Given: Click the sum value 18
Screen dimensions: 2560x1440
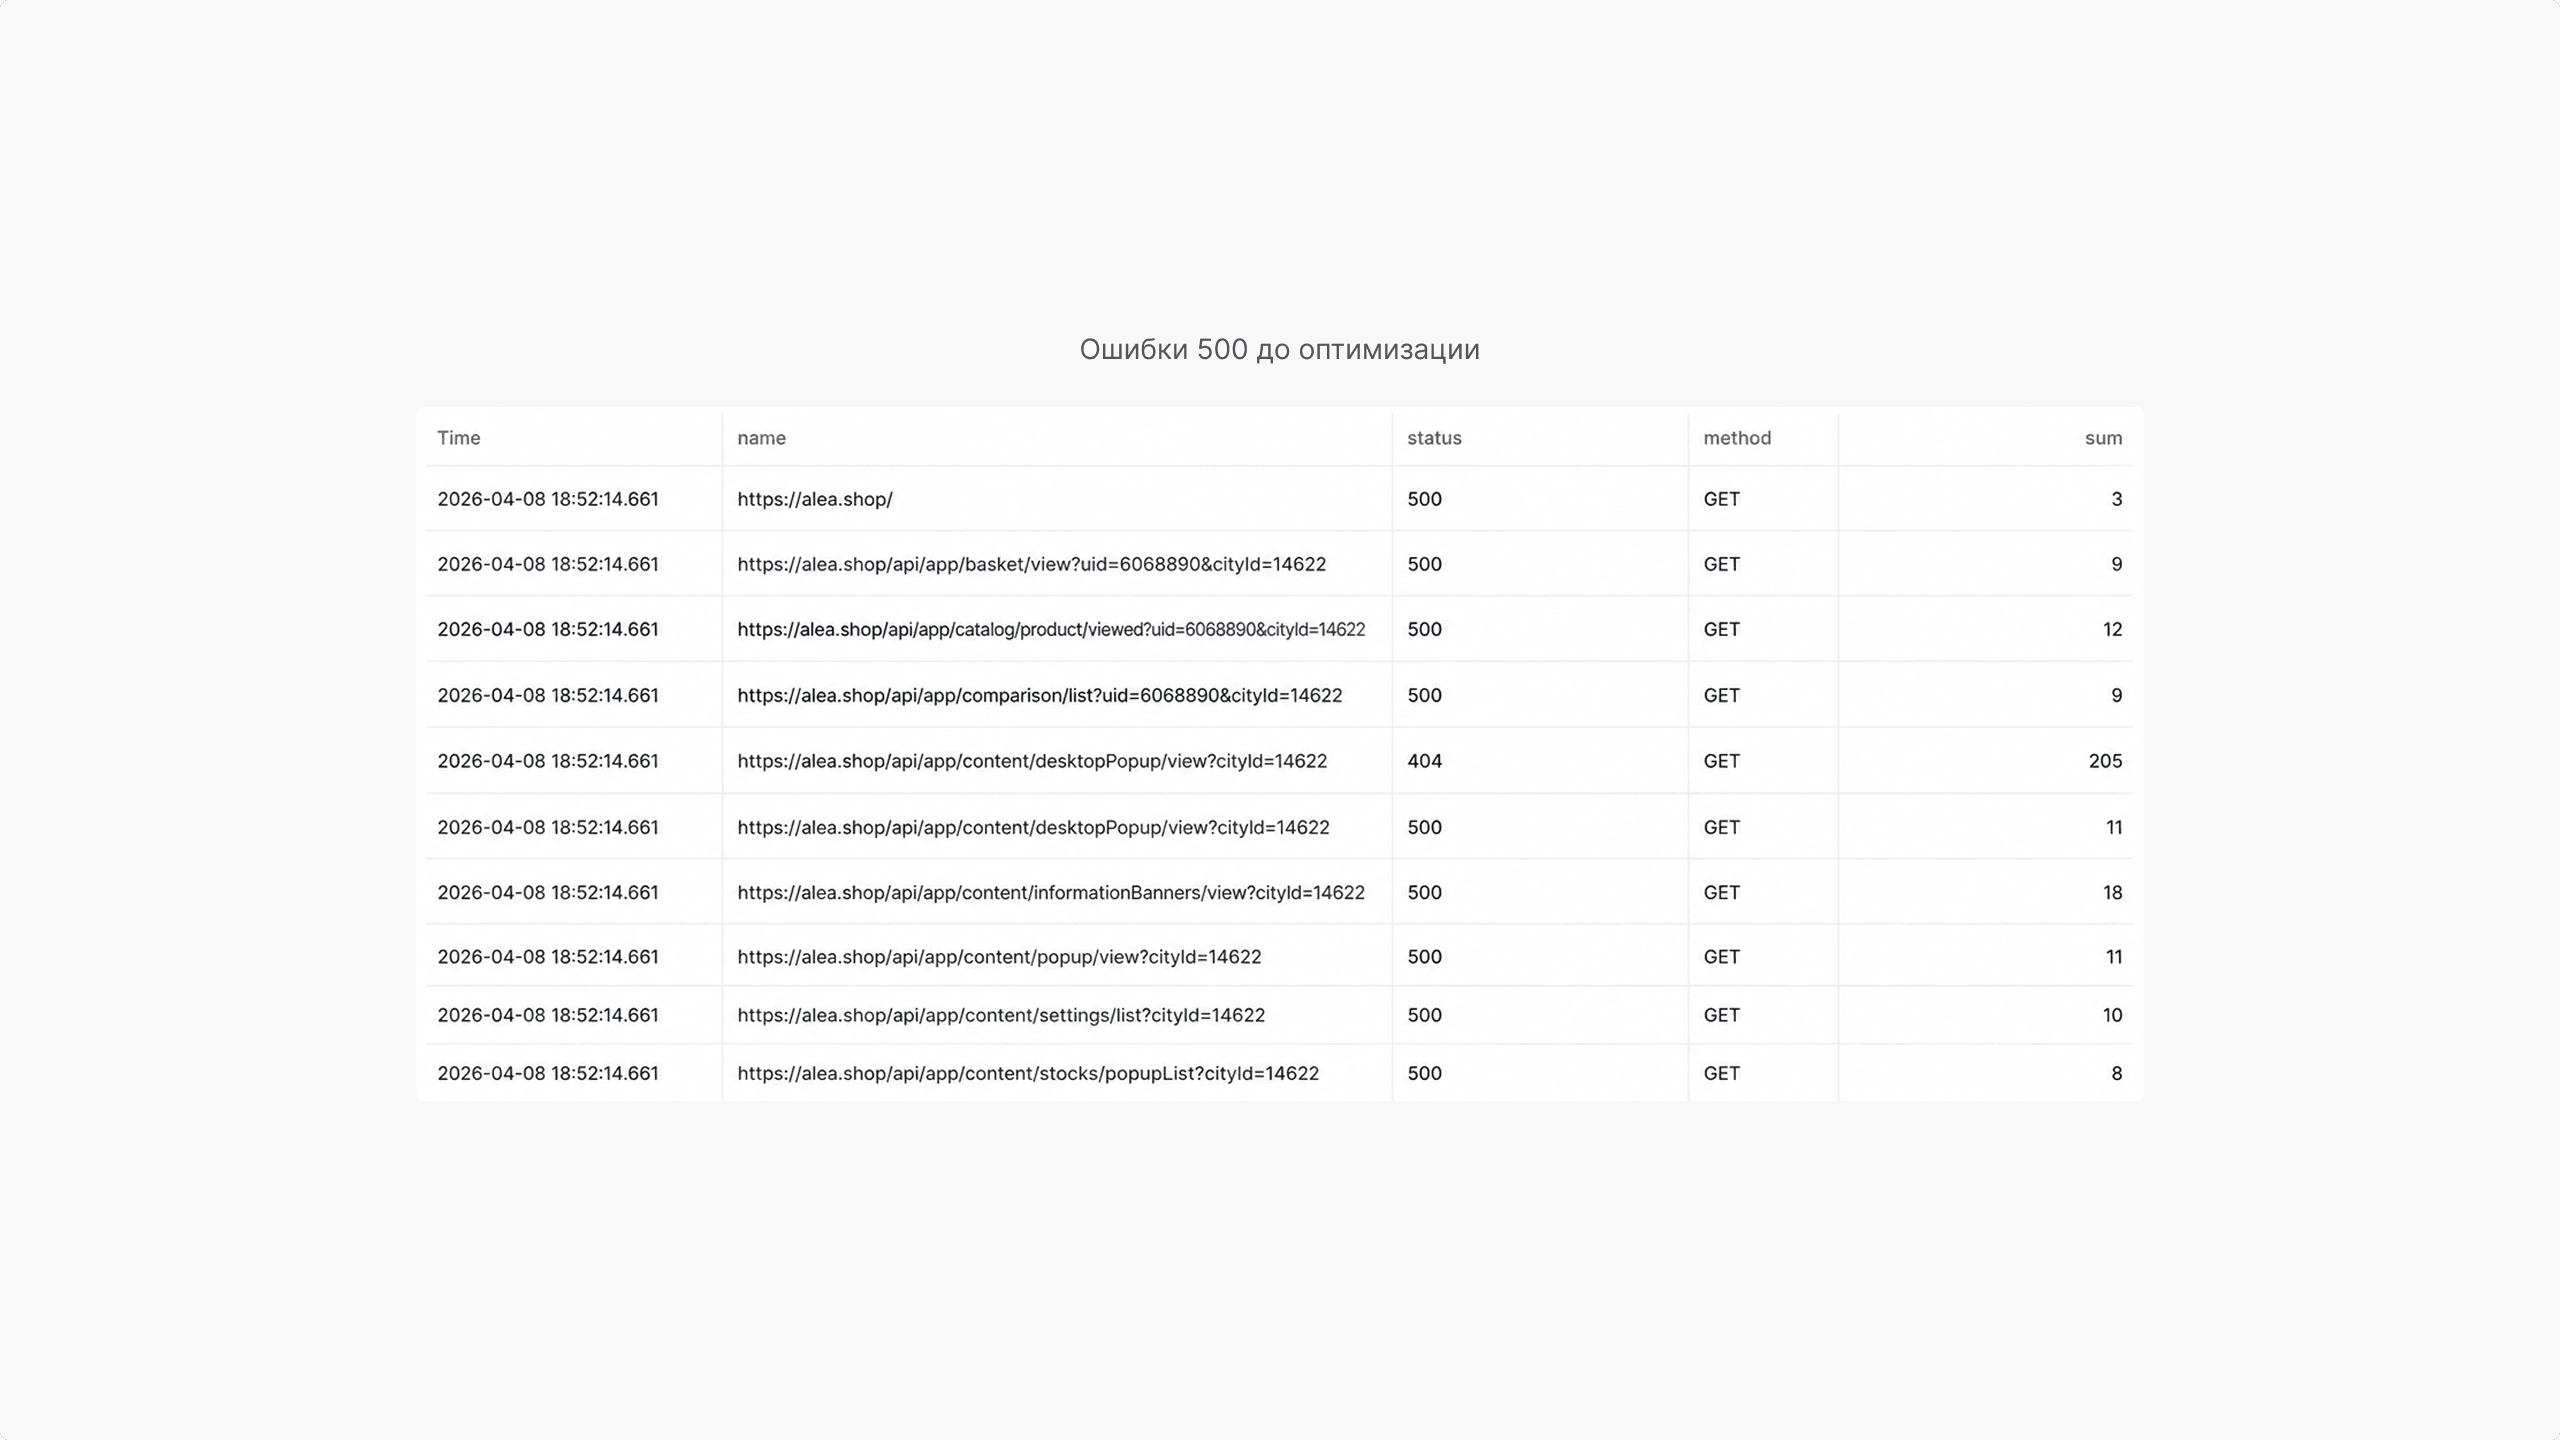Looking at the screenshot, I should pyautogui.click(x=2112, y=892).
